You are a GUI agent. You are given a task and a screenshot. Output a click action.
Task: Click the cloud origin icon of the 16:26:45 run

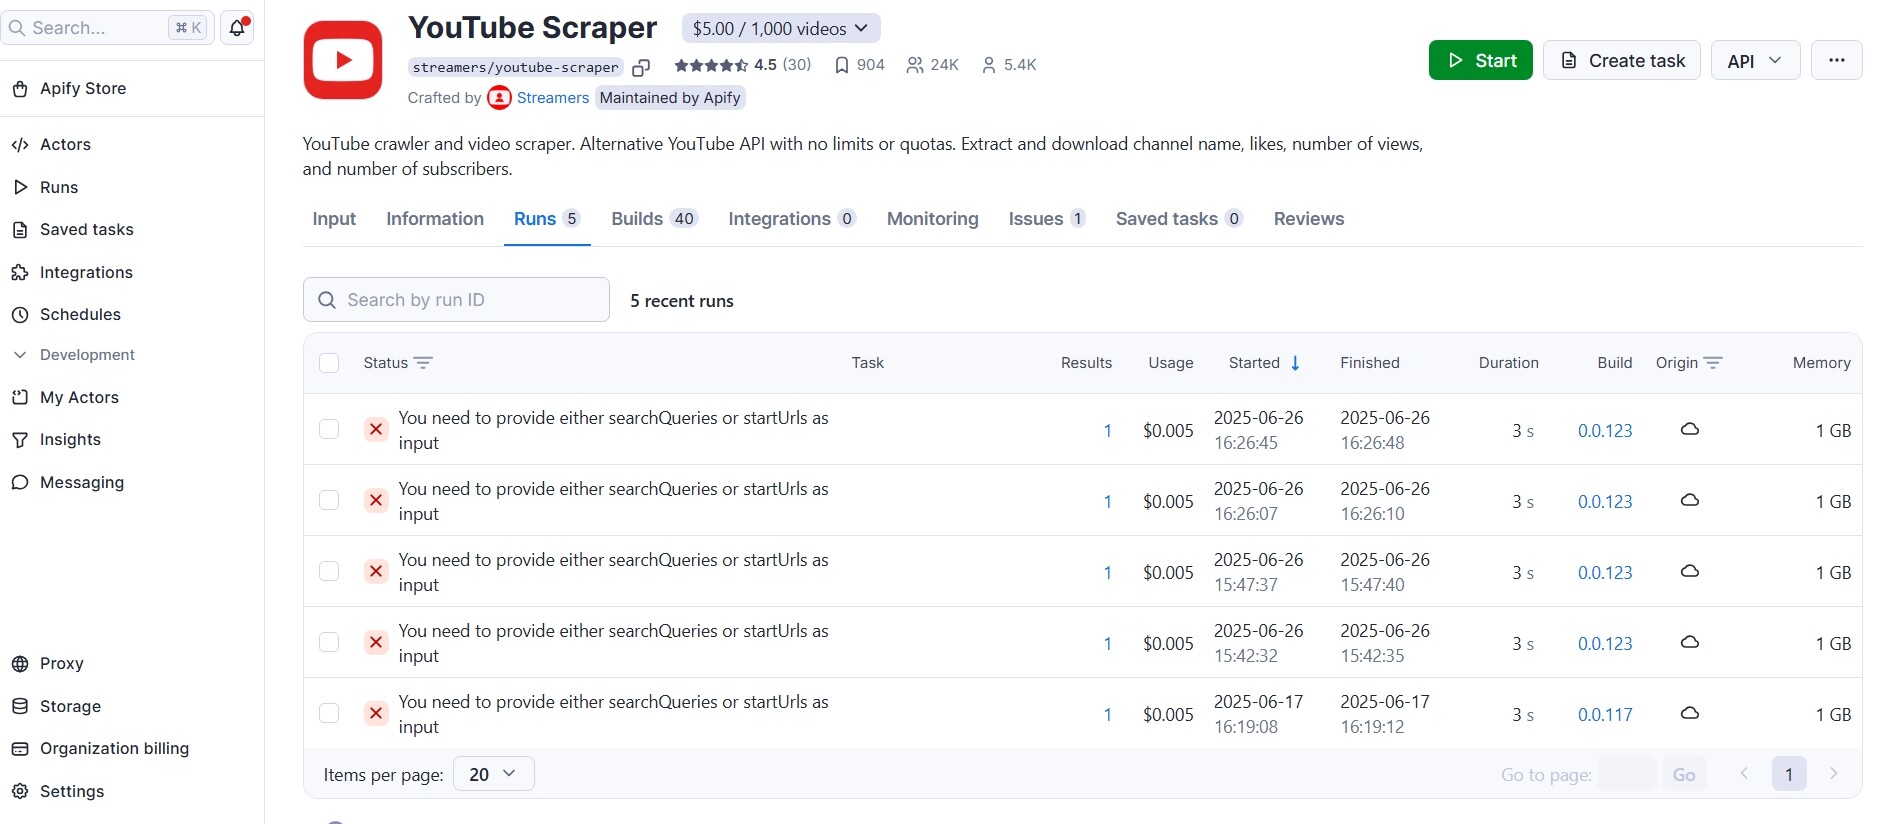(x=1690, y=429)
